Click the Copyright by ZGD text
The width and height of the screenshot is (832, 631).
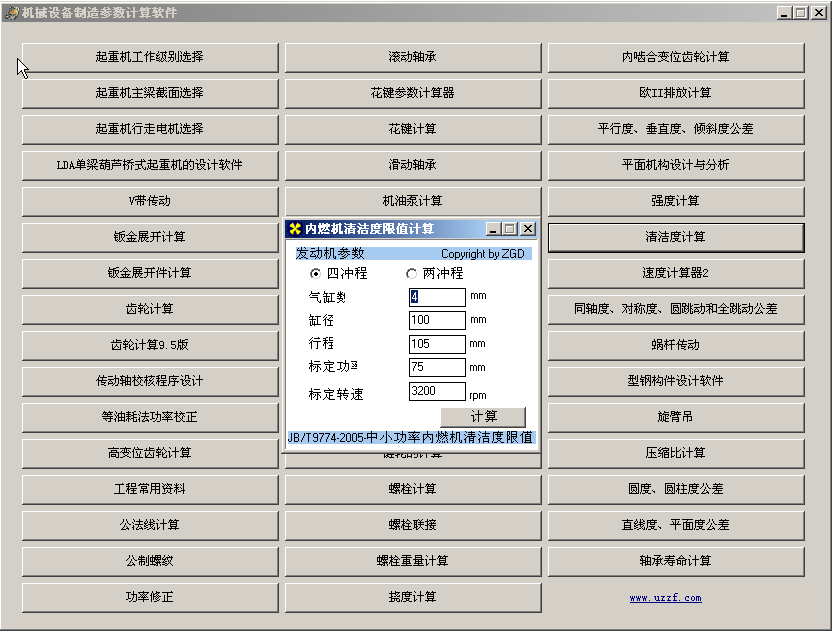(x=482, y=254)
